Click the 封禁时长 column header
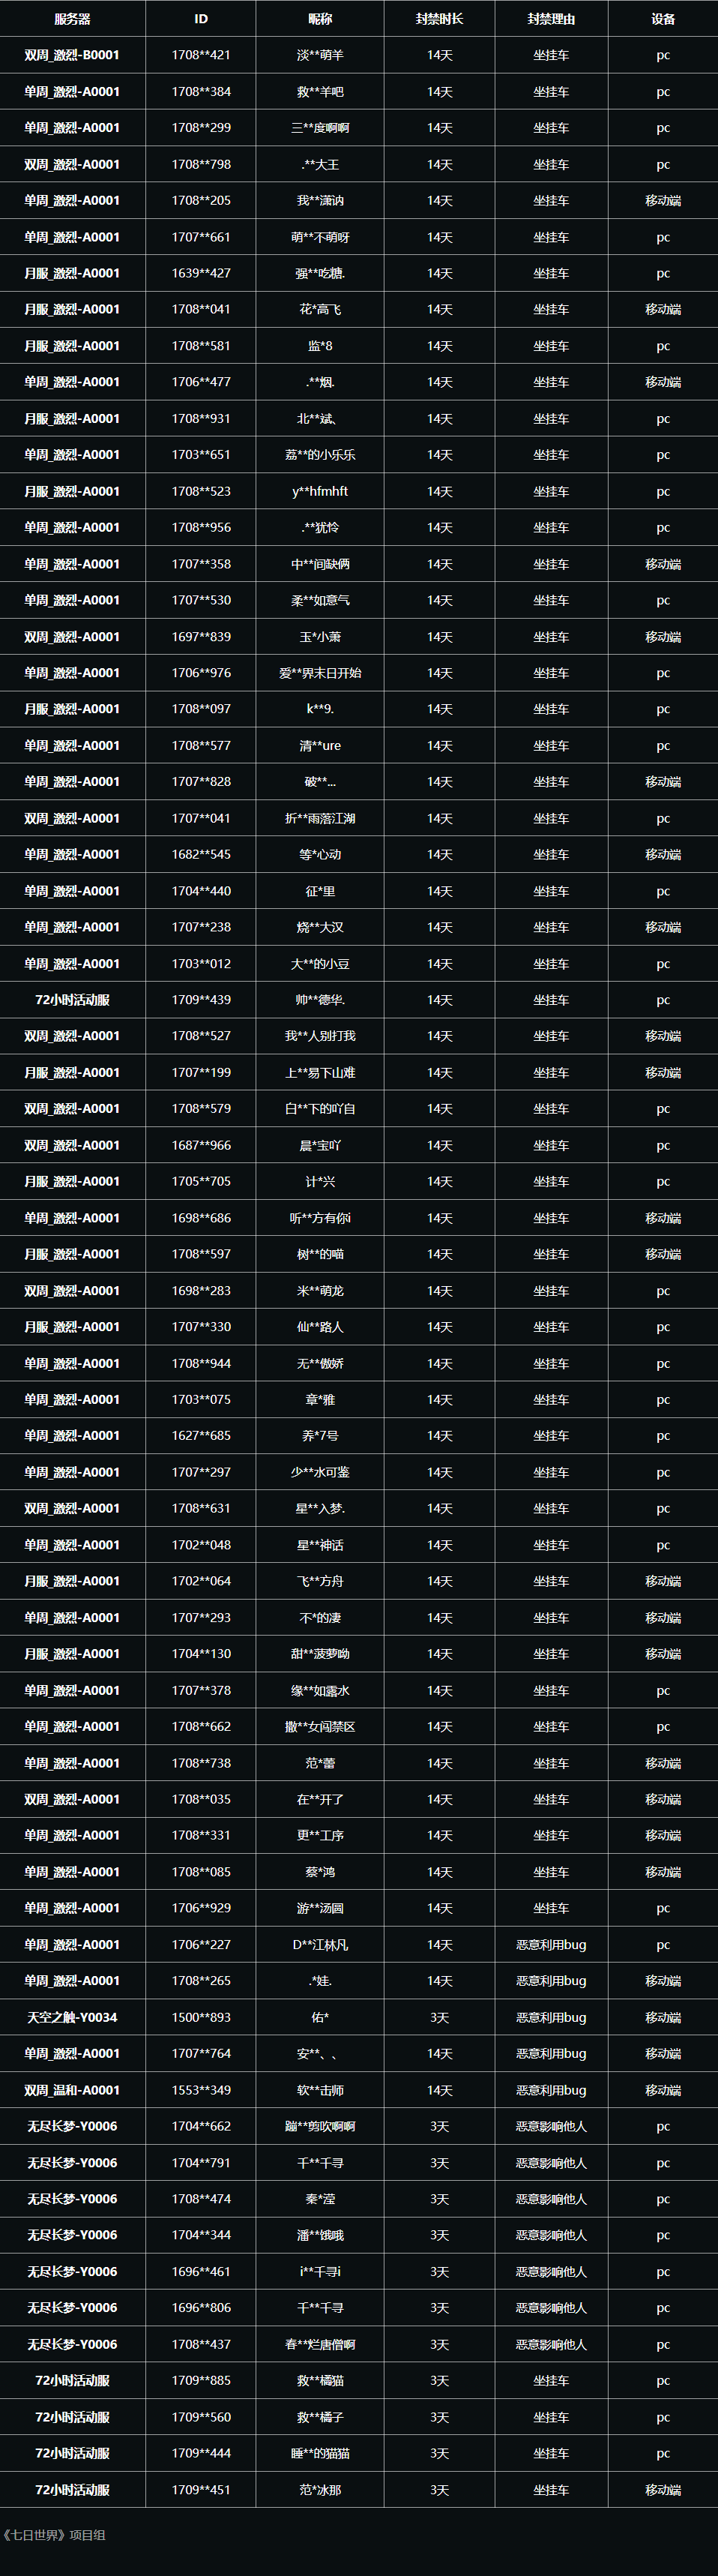718x2576 pixels. [440, 19]
